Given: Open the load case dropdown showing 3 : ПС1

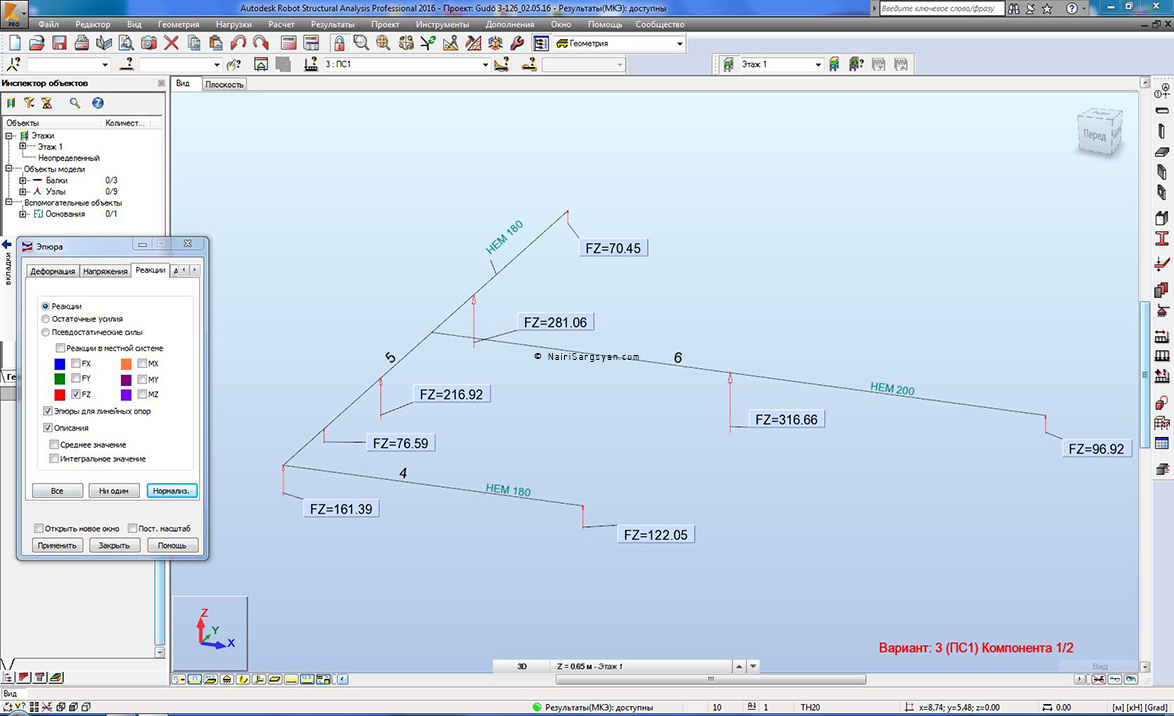Looking at the screenshot, I should pos(485,64).
